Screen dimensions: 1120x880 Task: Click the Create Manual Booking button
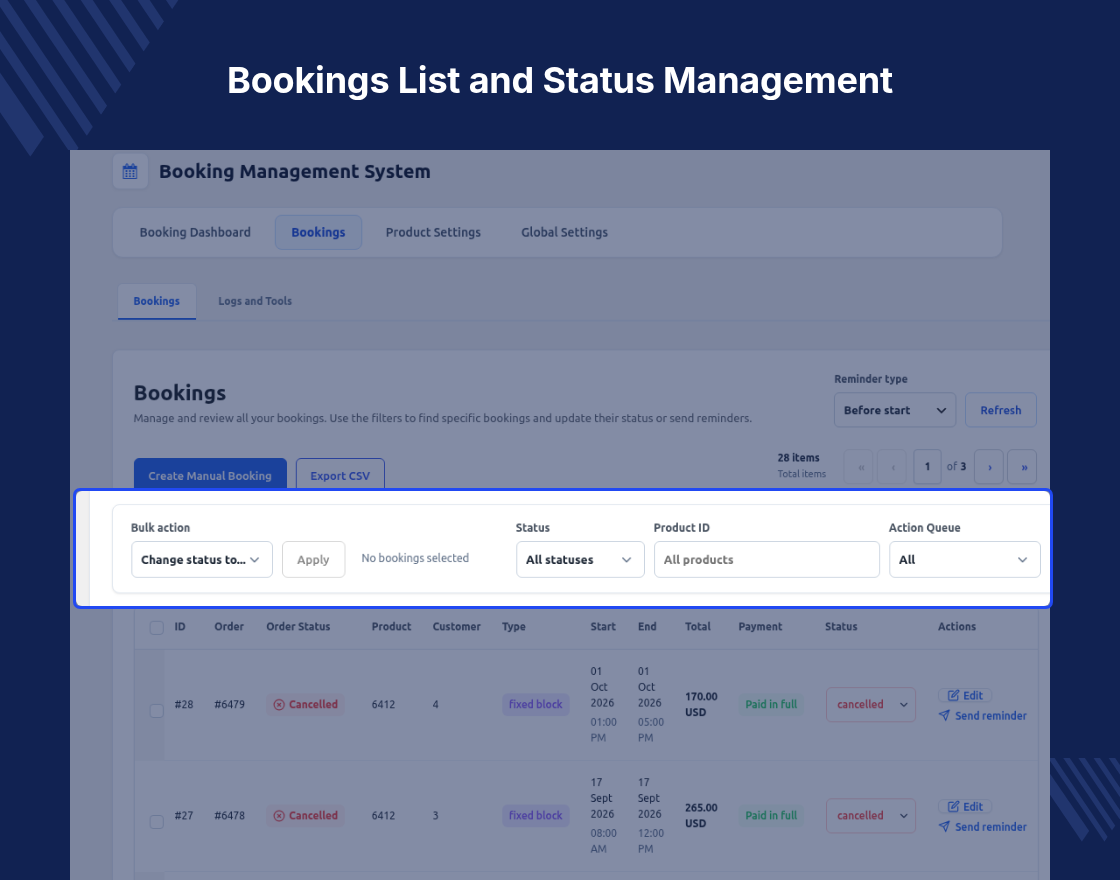pyautogui.click(x=210, y=475)
